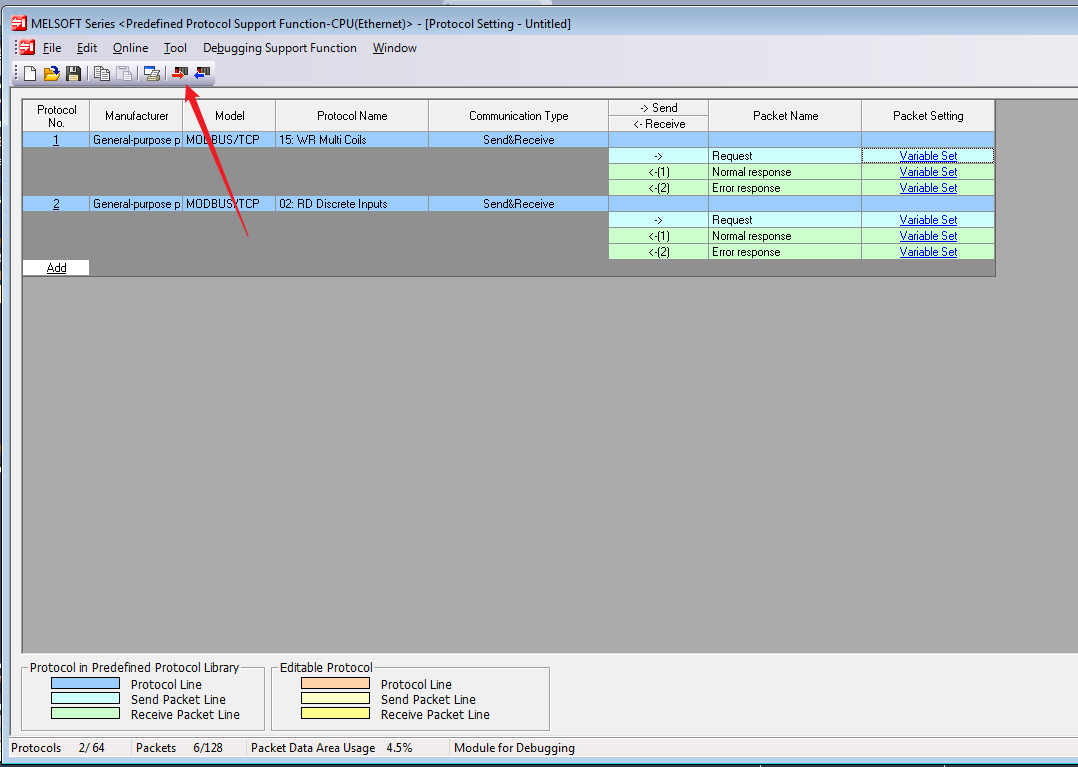Select protocol number 1 cell
The height and width of the screenshot is (767, 1078).
tap(56, 140)
